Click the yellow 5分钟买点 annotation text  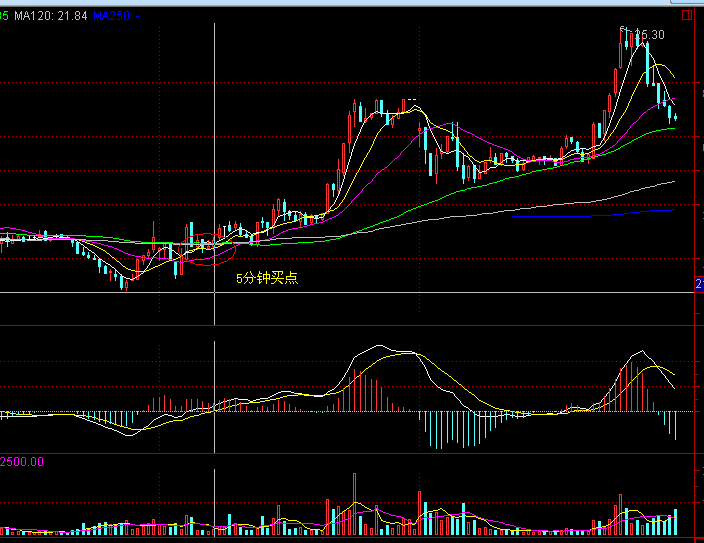(x=266, y=278)
